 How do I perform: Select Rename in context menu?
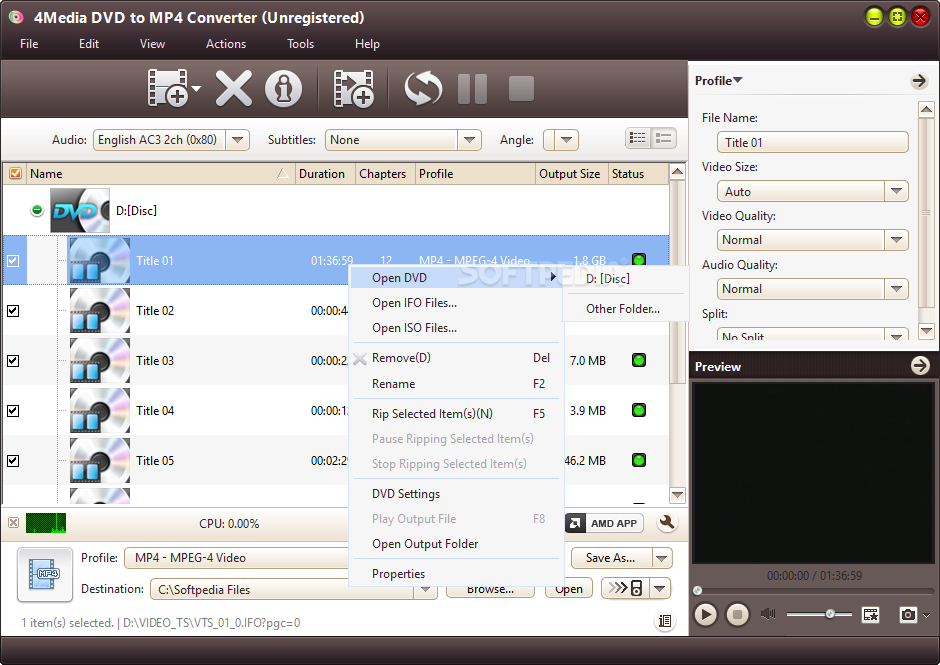(456, 384)
